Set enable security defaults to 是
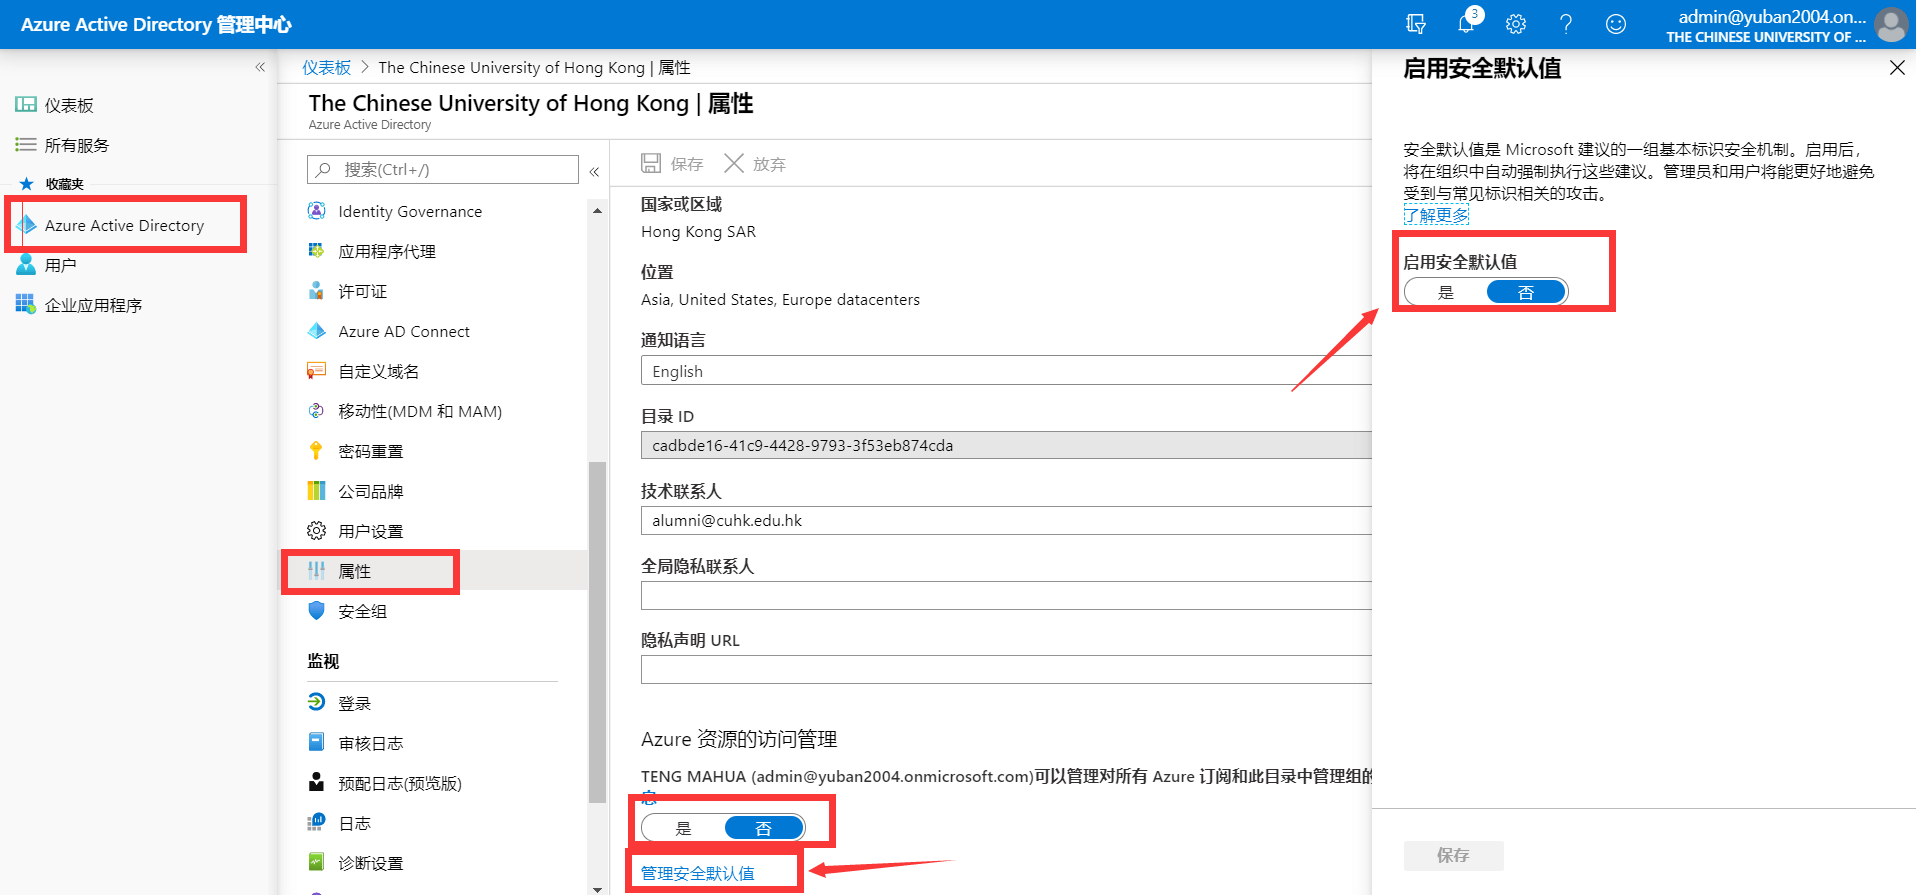The height and width of the screenshot is (895, 1916). pyautogui.click(x=1446, y=292)
